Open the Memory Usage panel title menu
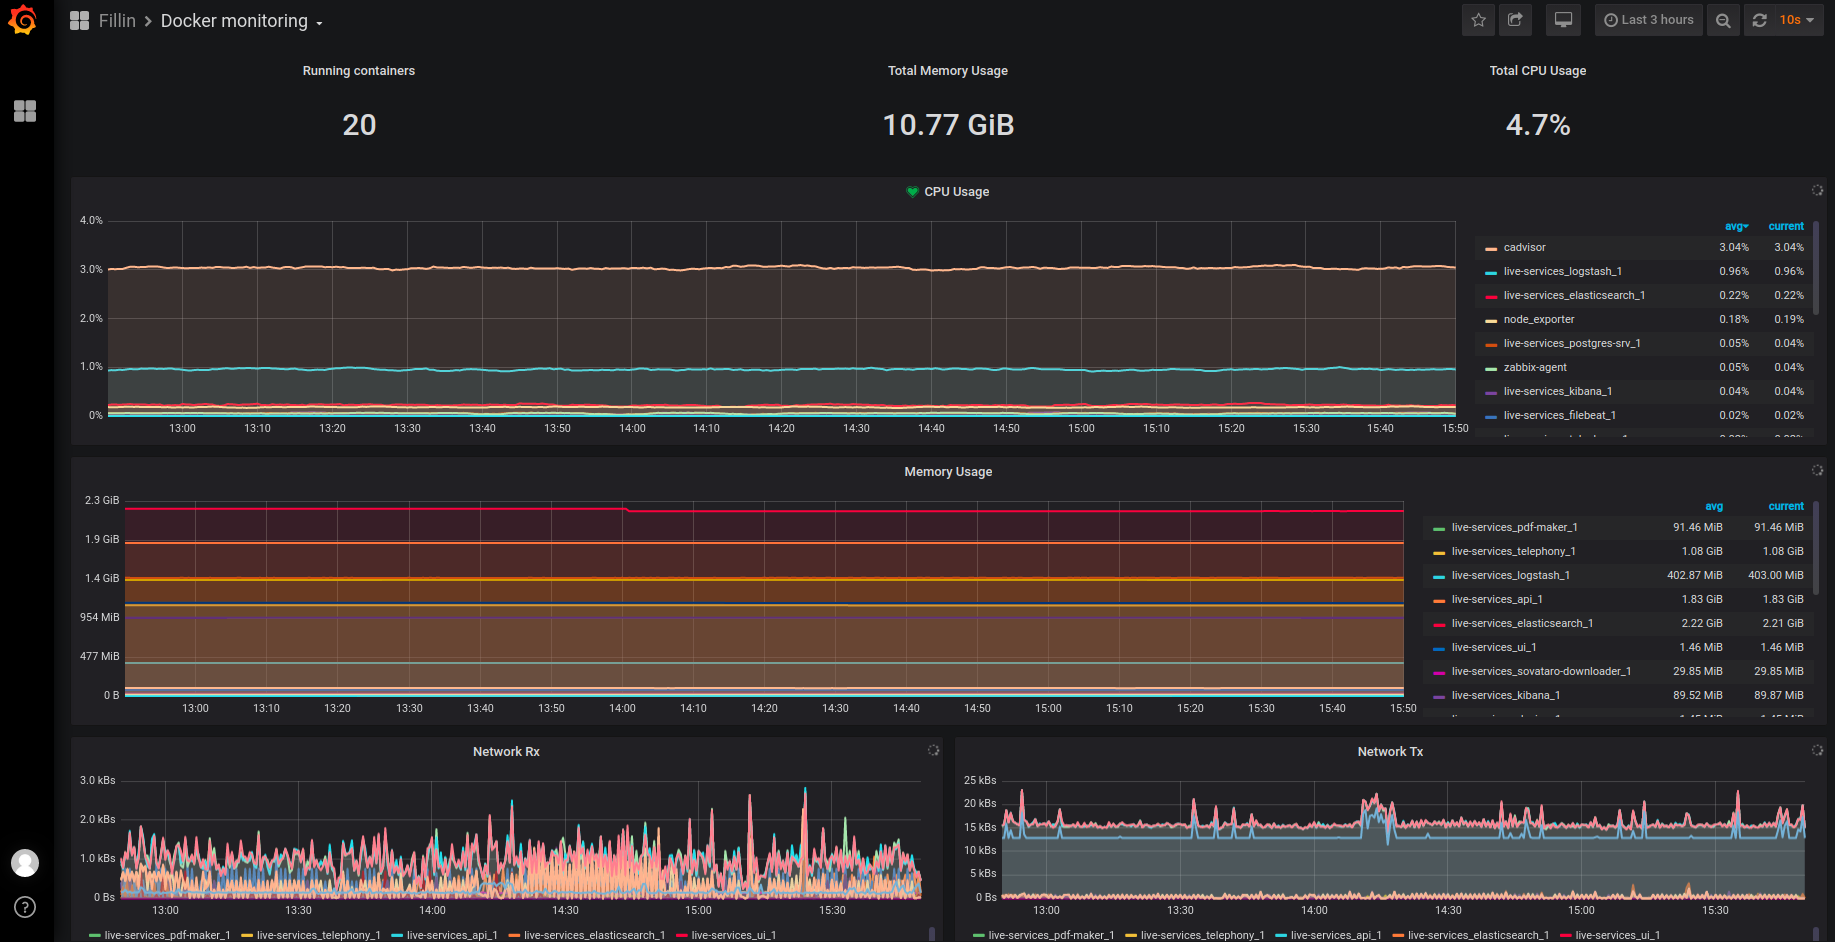 pyautogui.click(x=948, y=472)
